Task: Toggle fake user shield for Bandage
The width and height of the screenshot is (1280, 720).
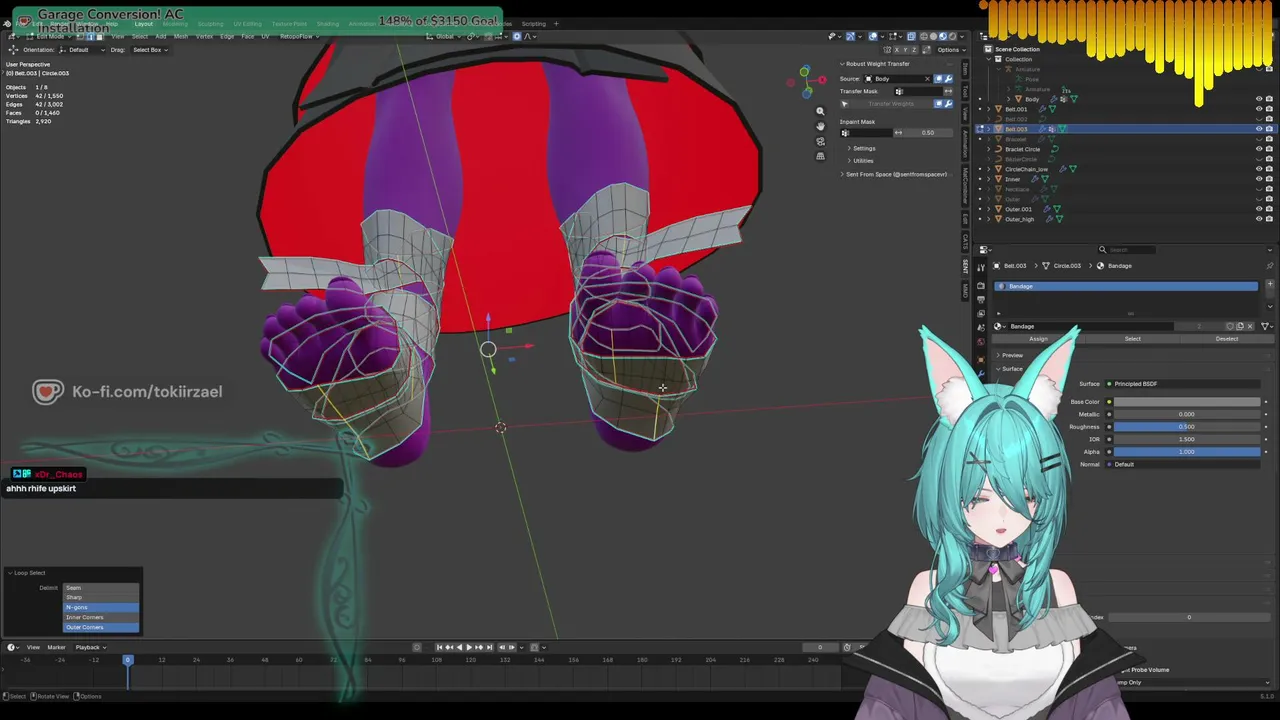Action: [1230, 326]
